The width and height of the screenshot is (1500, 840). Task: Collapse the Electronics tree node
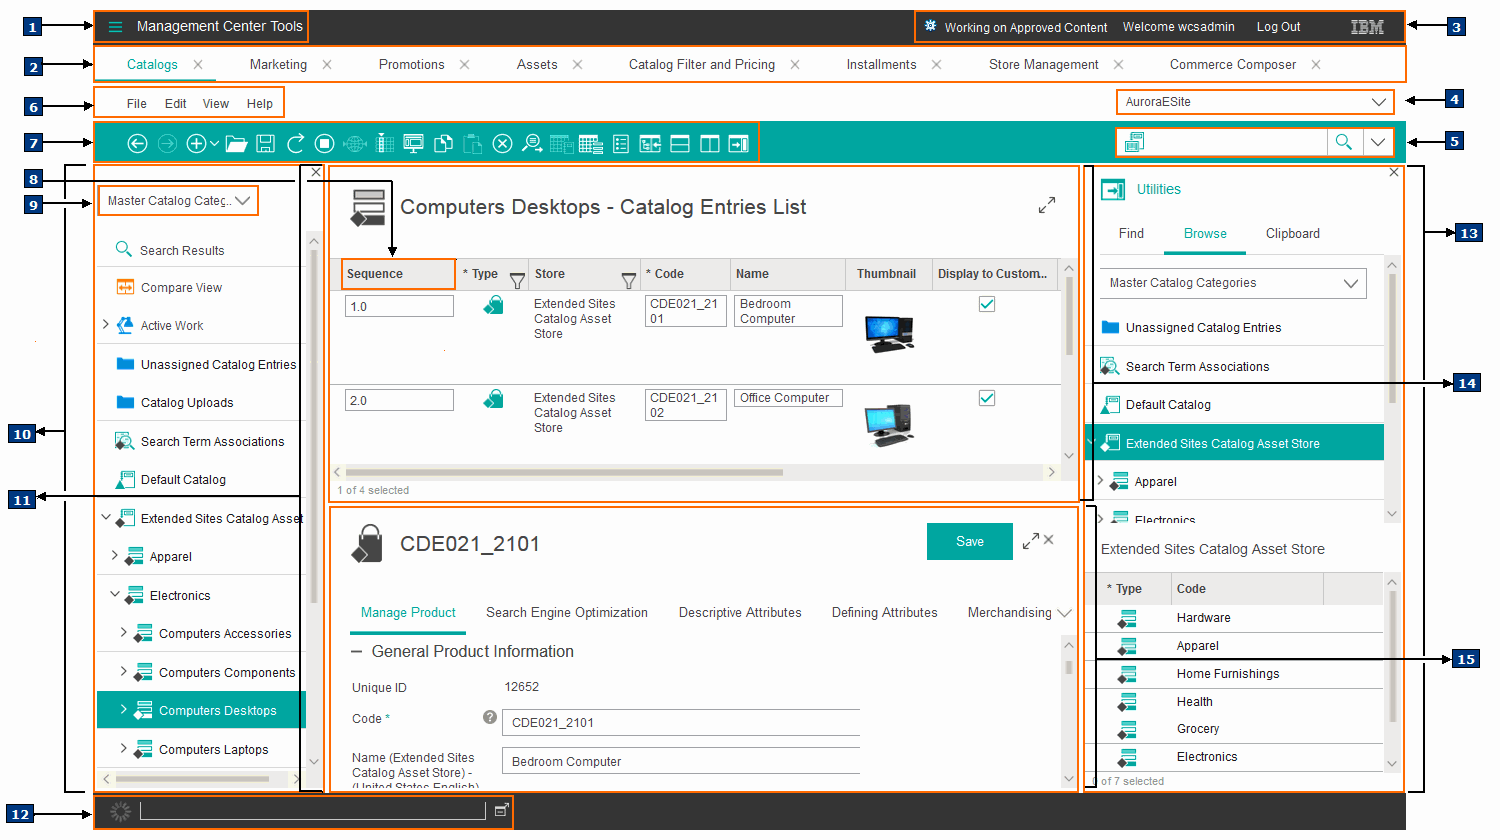click(115, 594)
